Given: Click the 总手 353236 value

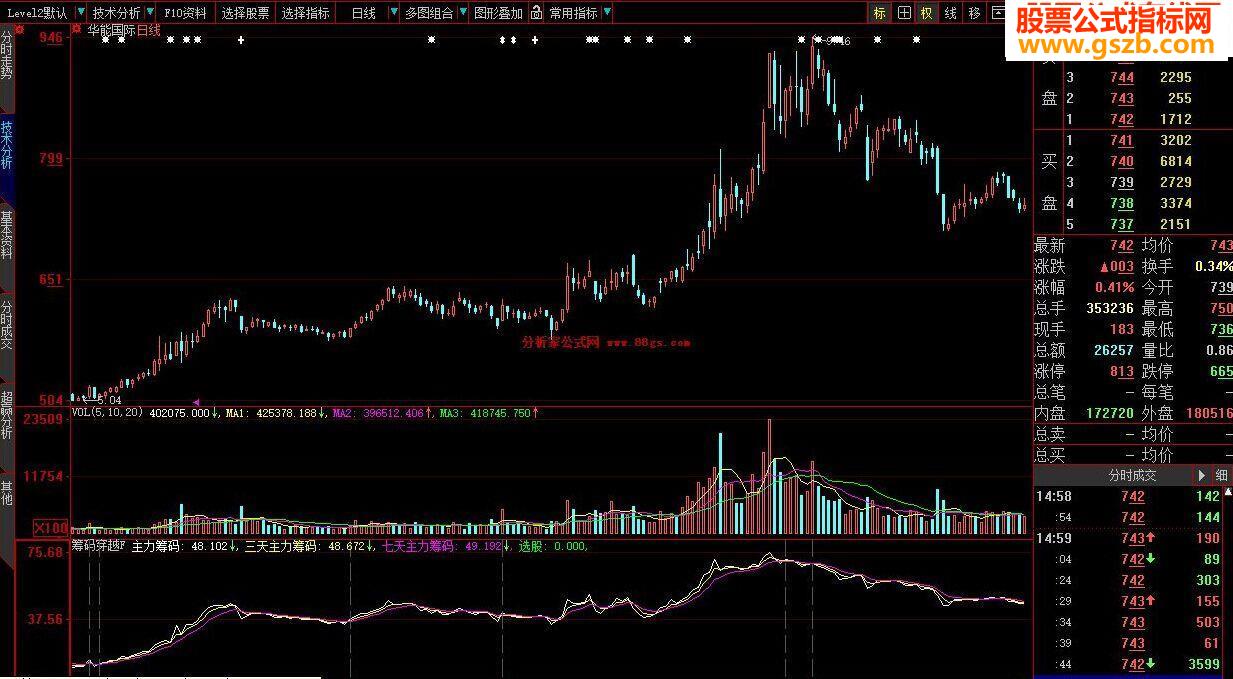Looking at the screenshot, I should pyautogui.click(x=1108, y=309).
